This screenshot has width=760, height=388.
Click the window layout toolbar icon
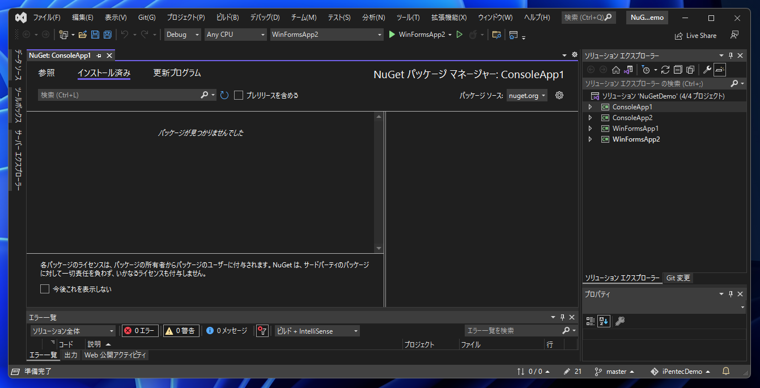point(514,35)
